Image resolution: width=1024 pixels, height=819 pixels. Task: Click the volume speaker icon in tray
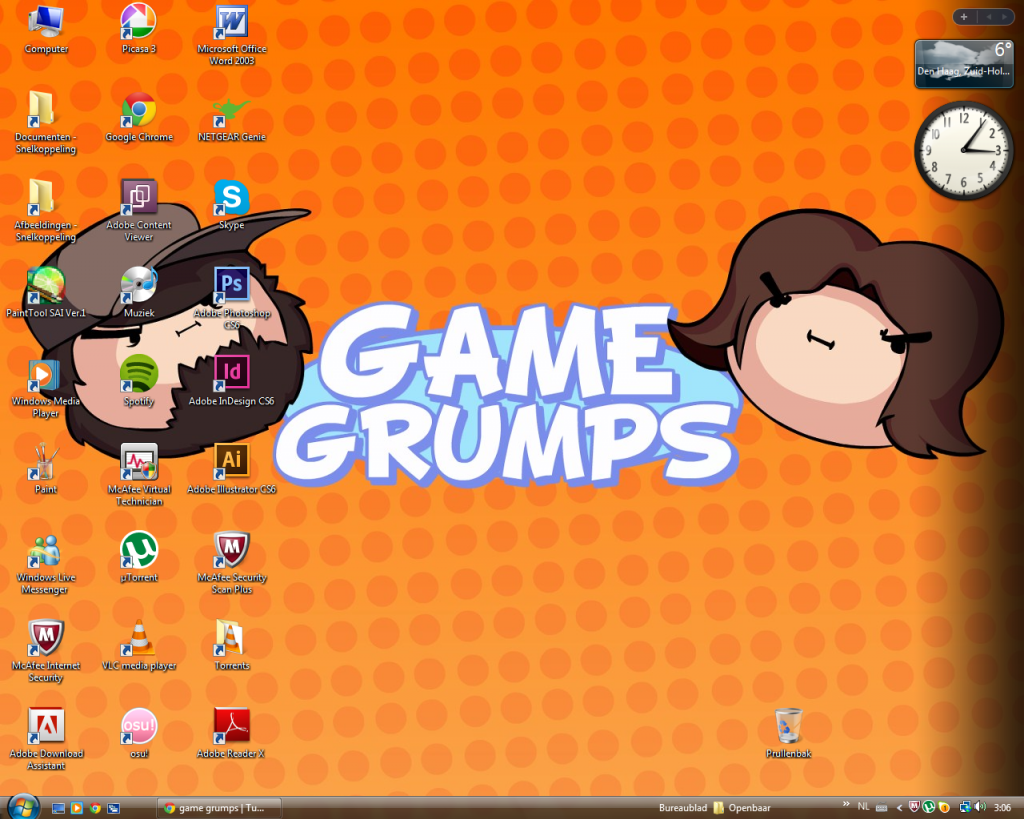coord(980,807)
